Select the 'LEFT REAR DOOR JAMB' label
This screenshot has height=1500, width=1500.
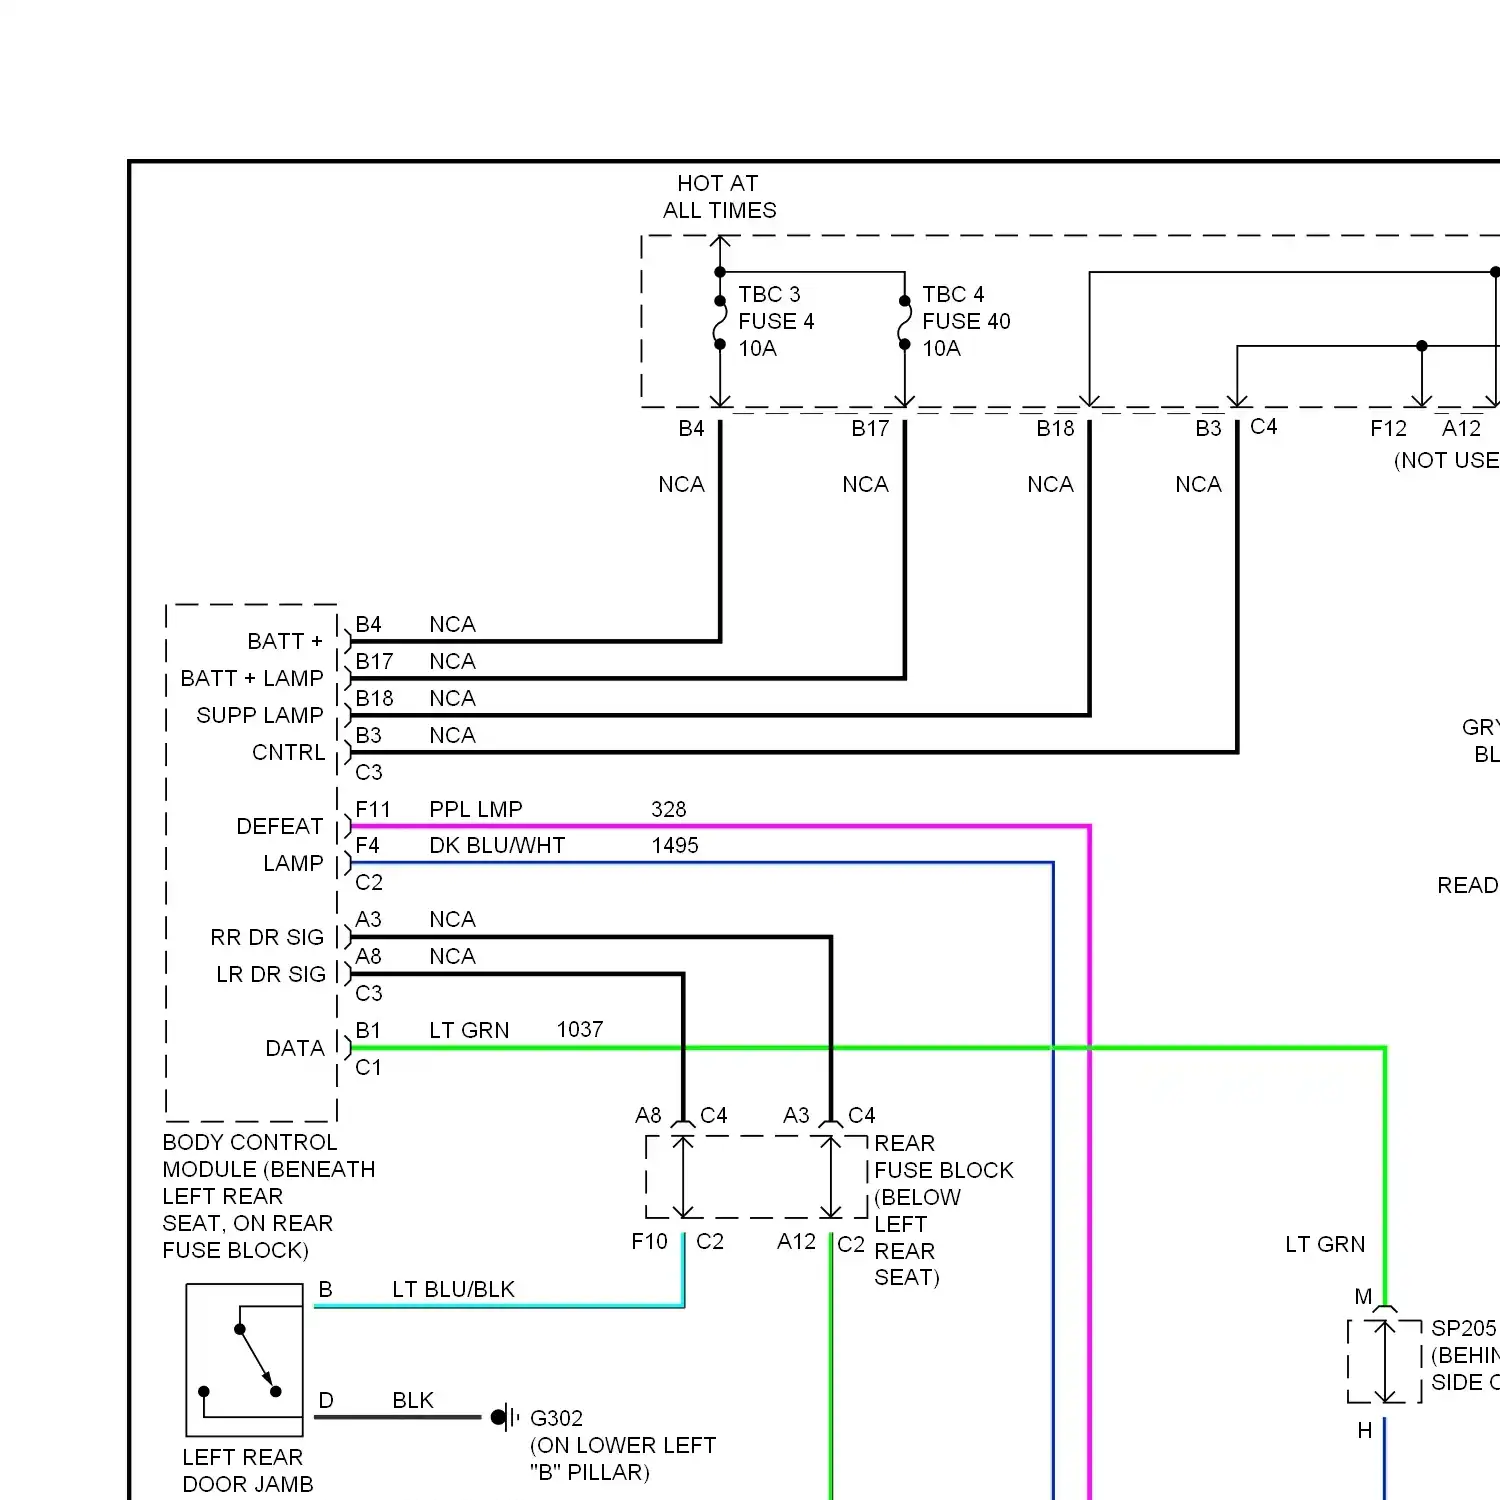[247, 1470]
